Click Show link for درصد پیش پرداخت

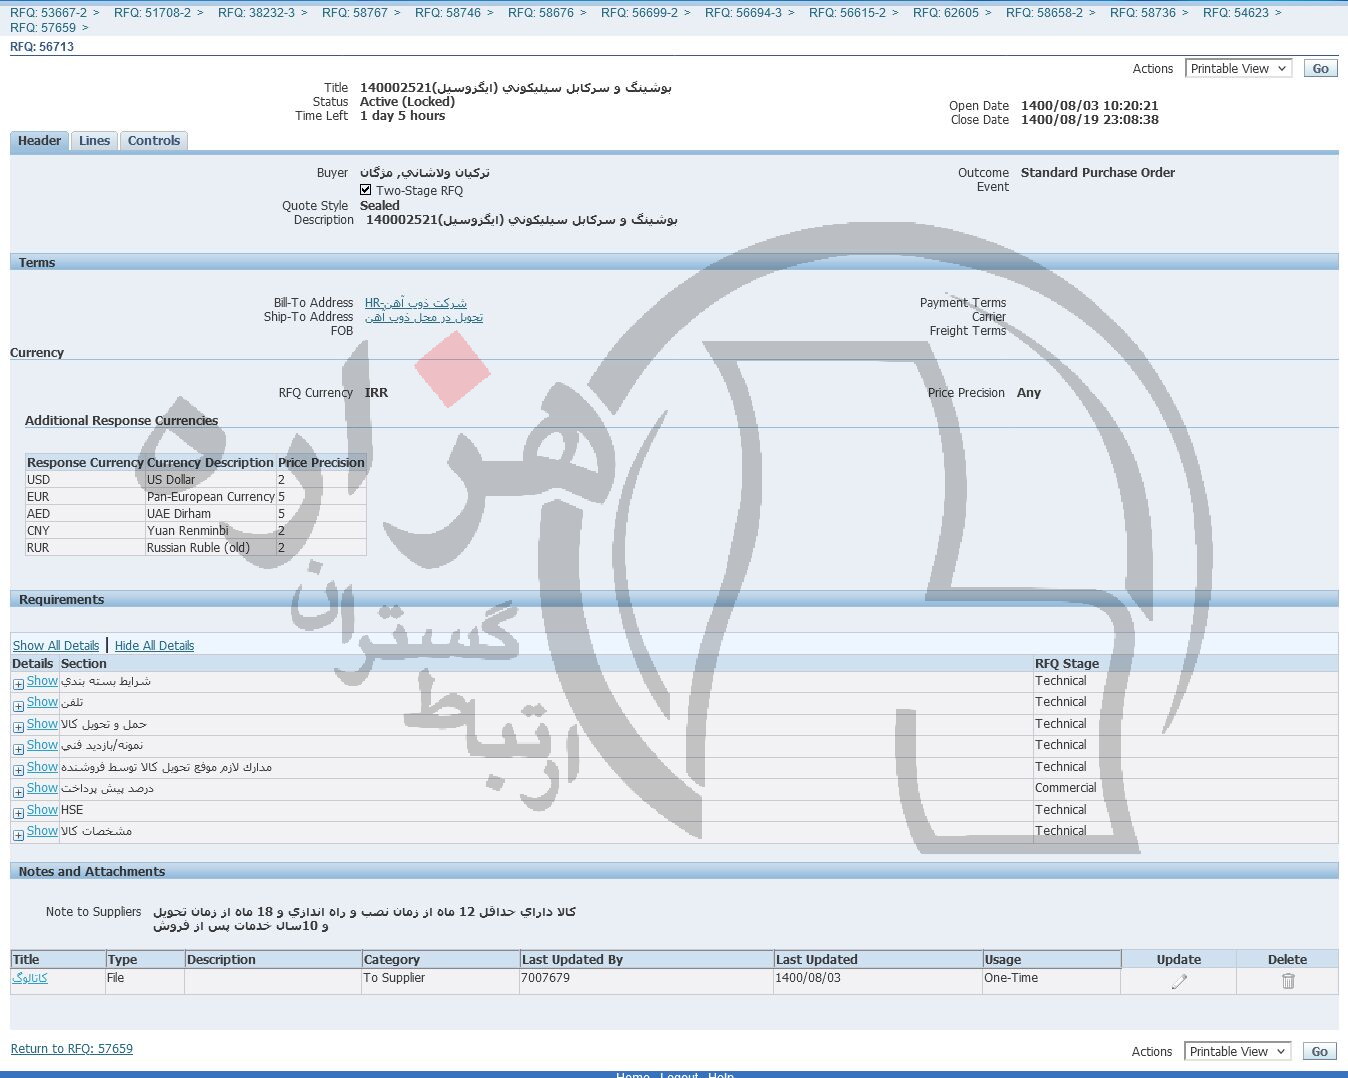(42, 788)
